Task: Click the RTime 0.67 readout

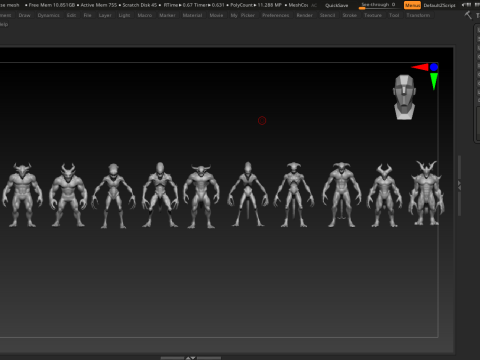Action: [178, 5]
